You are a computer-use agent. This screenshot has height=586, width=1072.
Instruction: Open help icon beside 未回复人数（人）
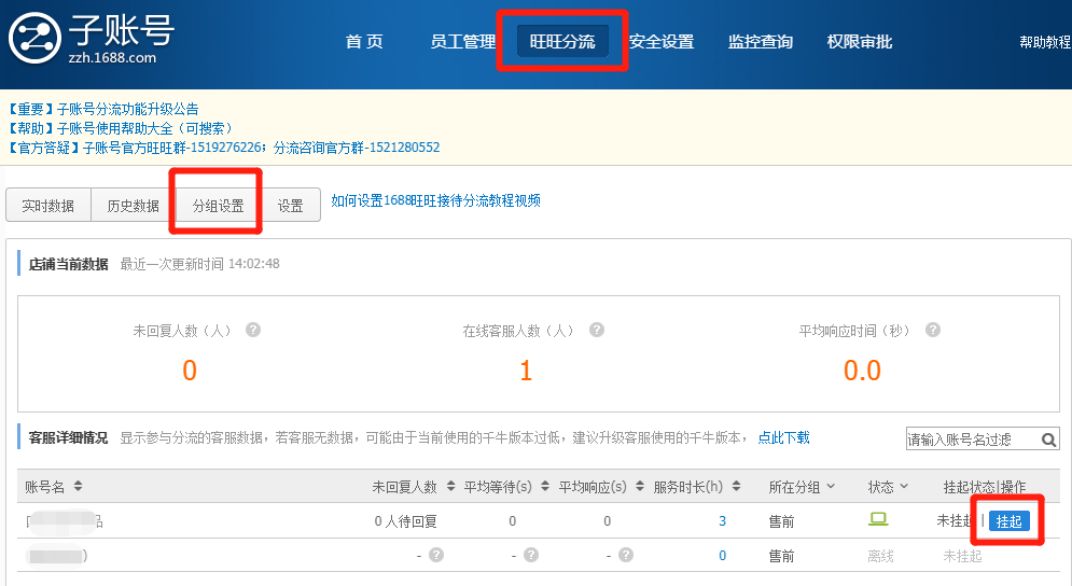click(x=253, y=330)
